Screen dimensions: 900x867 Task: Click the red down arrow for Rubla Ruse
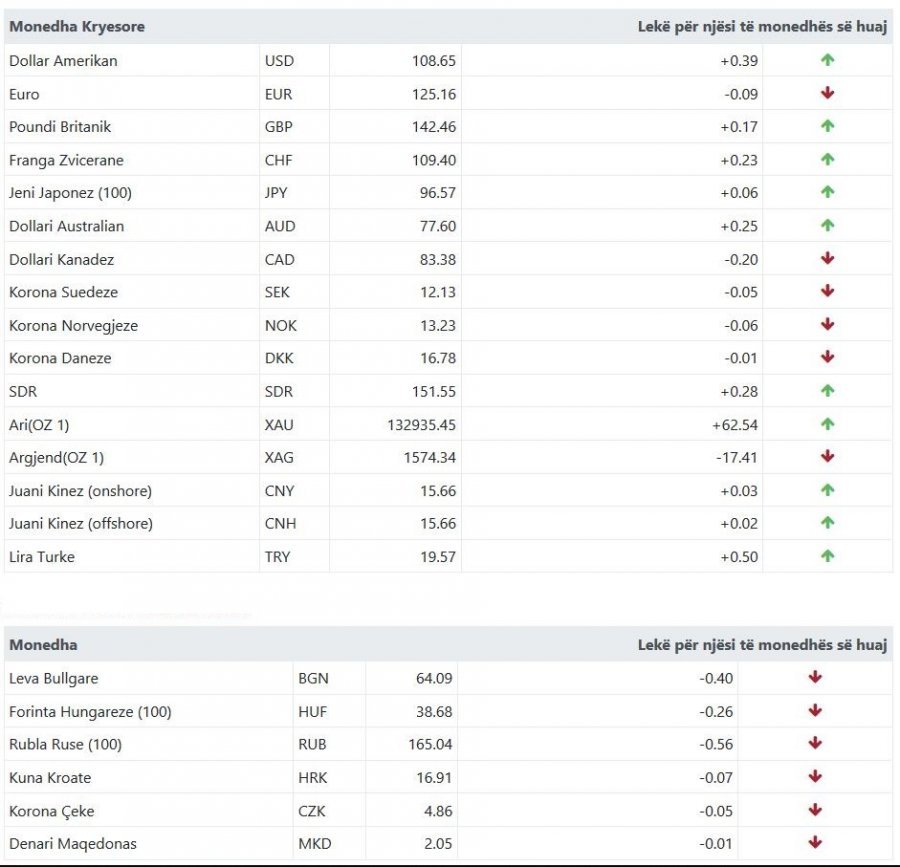point(815,744)
